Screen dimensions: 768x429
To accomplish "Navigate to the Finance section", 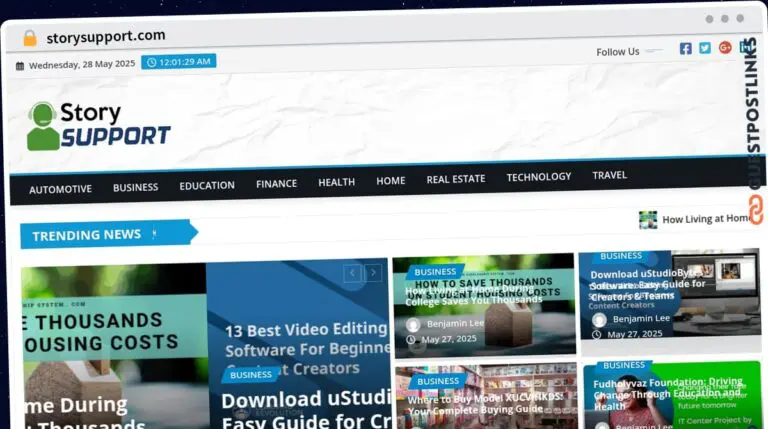I will click(276, 184).
